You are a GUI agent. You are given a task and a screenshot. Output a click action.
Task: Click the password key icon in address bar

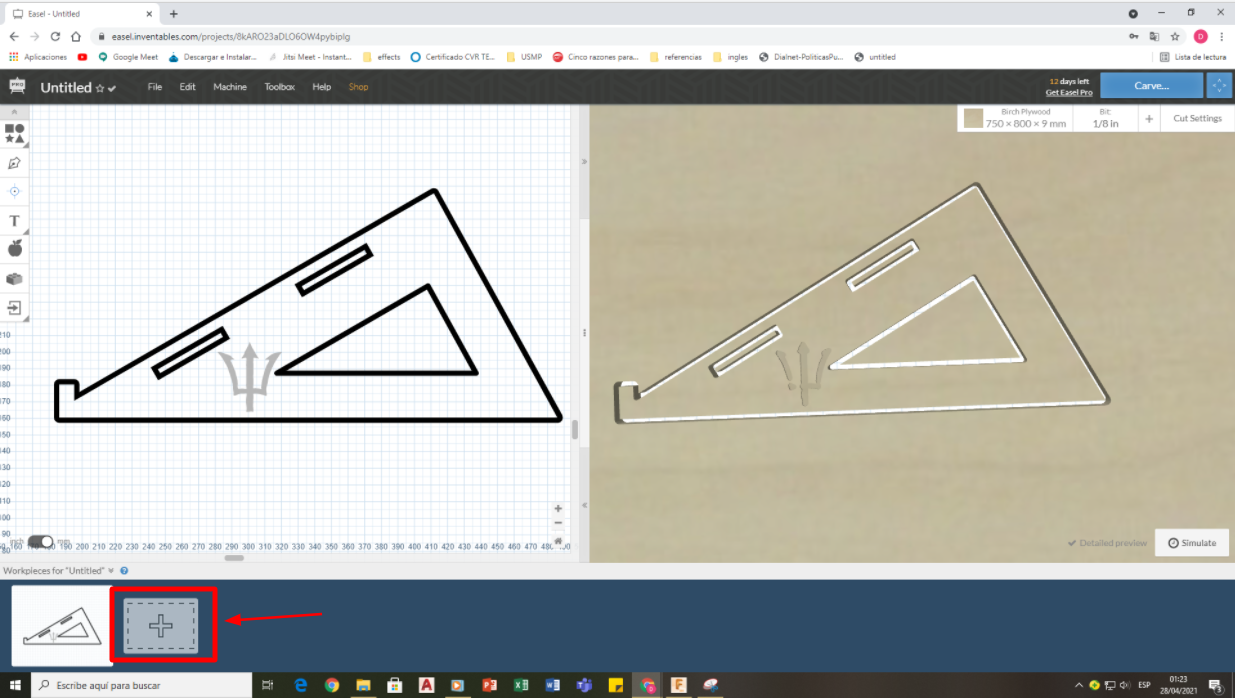click(x=1133, y=36)
